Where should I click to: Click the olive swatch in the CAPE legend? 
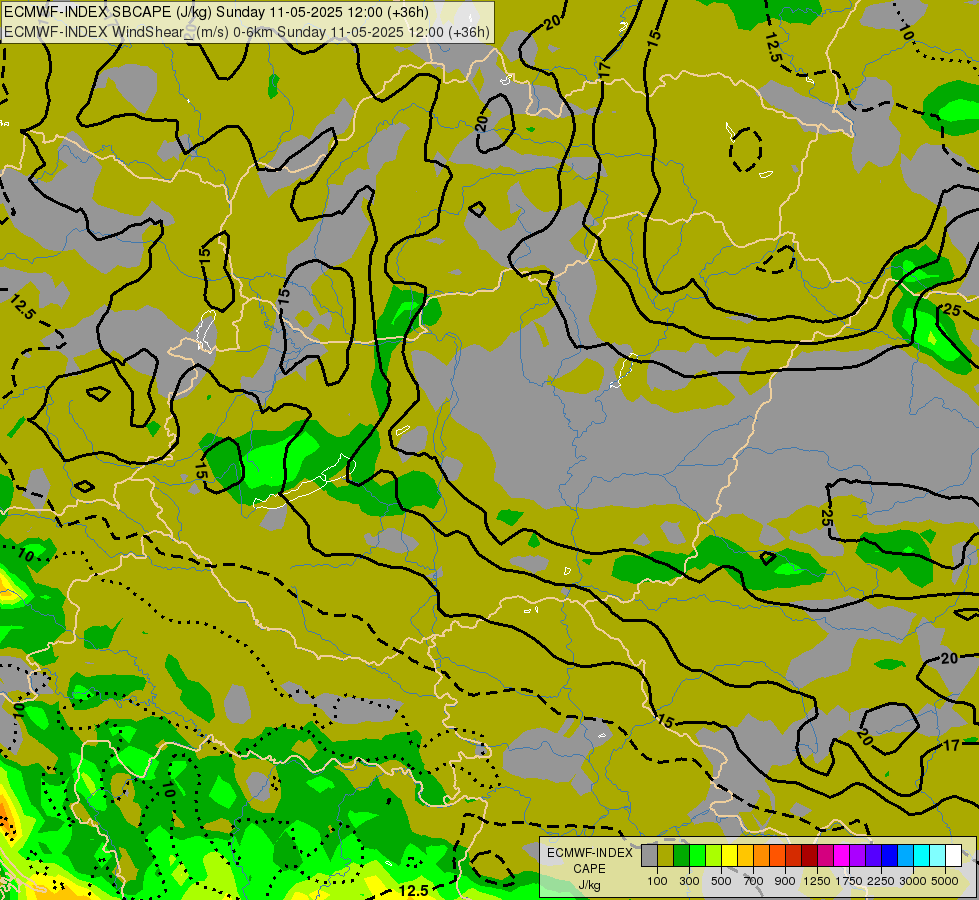(x=666, y=856)
